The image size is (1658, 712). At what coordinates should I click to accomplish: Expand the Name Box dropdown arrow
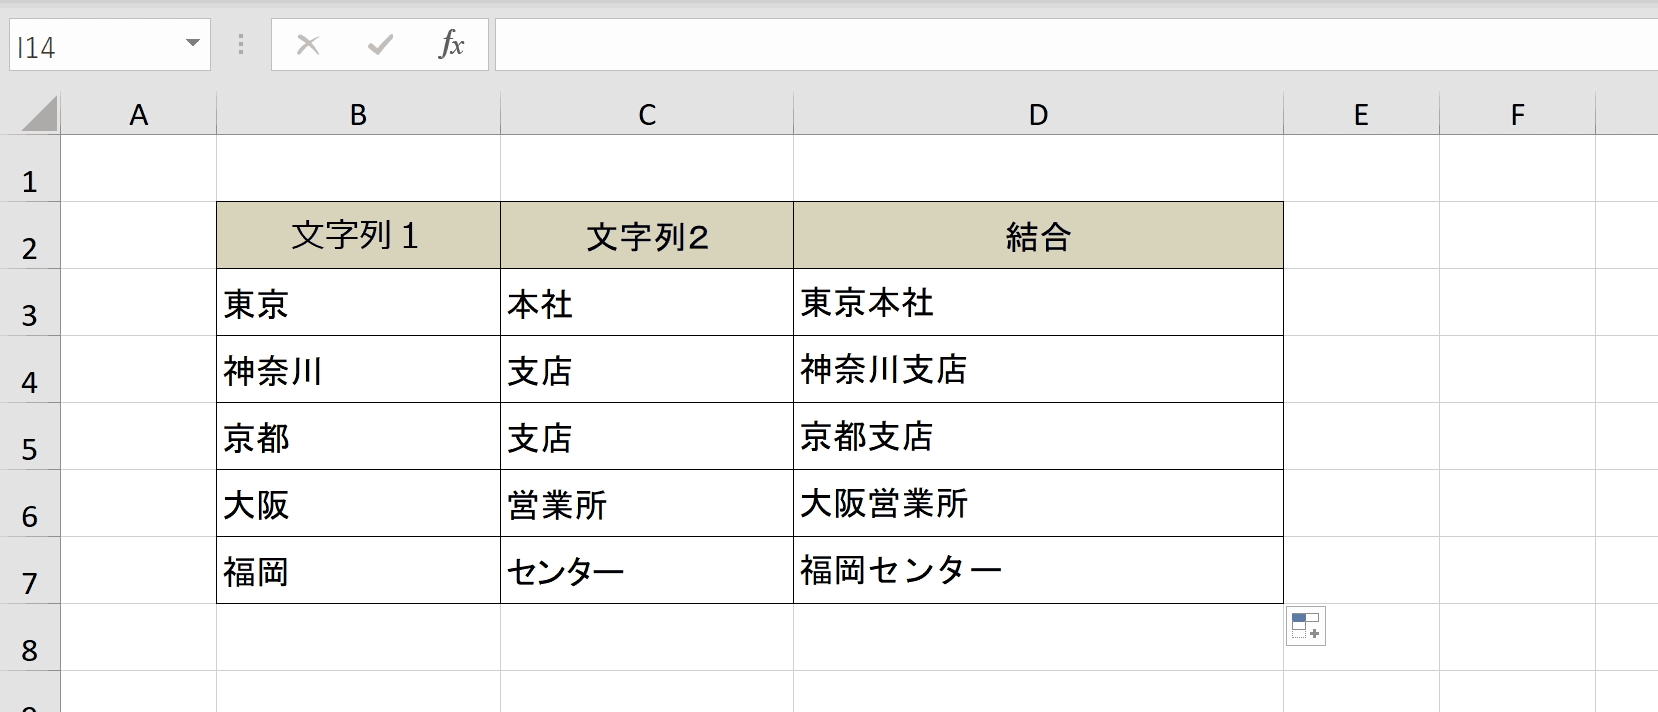193,44
